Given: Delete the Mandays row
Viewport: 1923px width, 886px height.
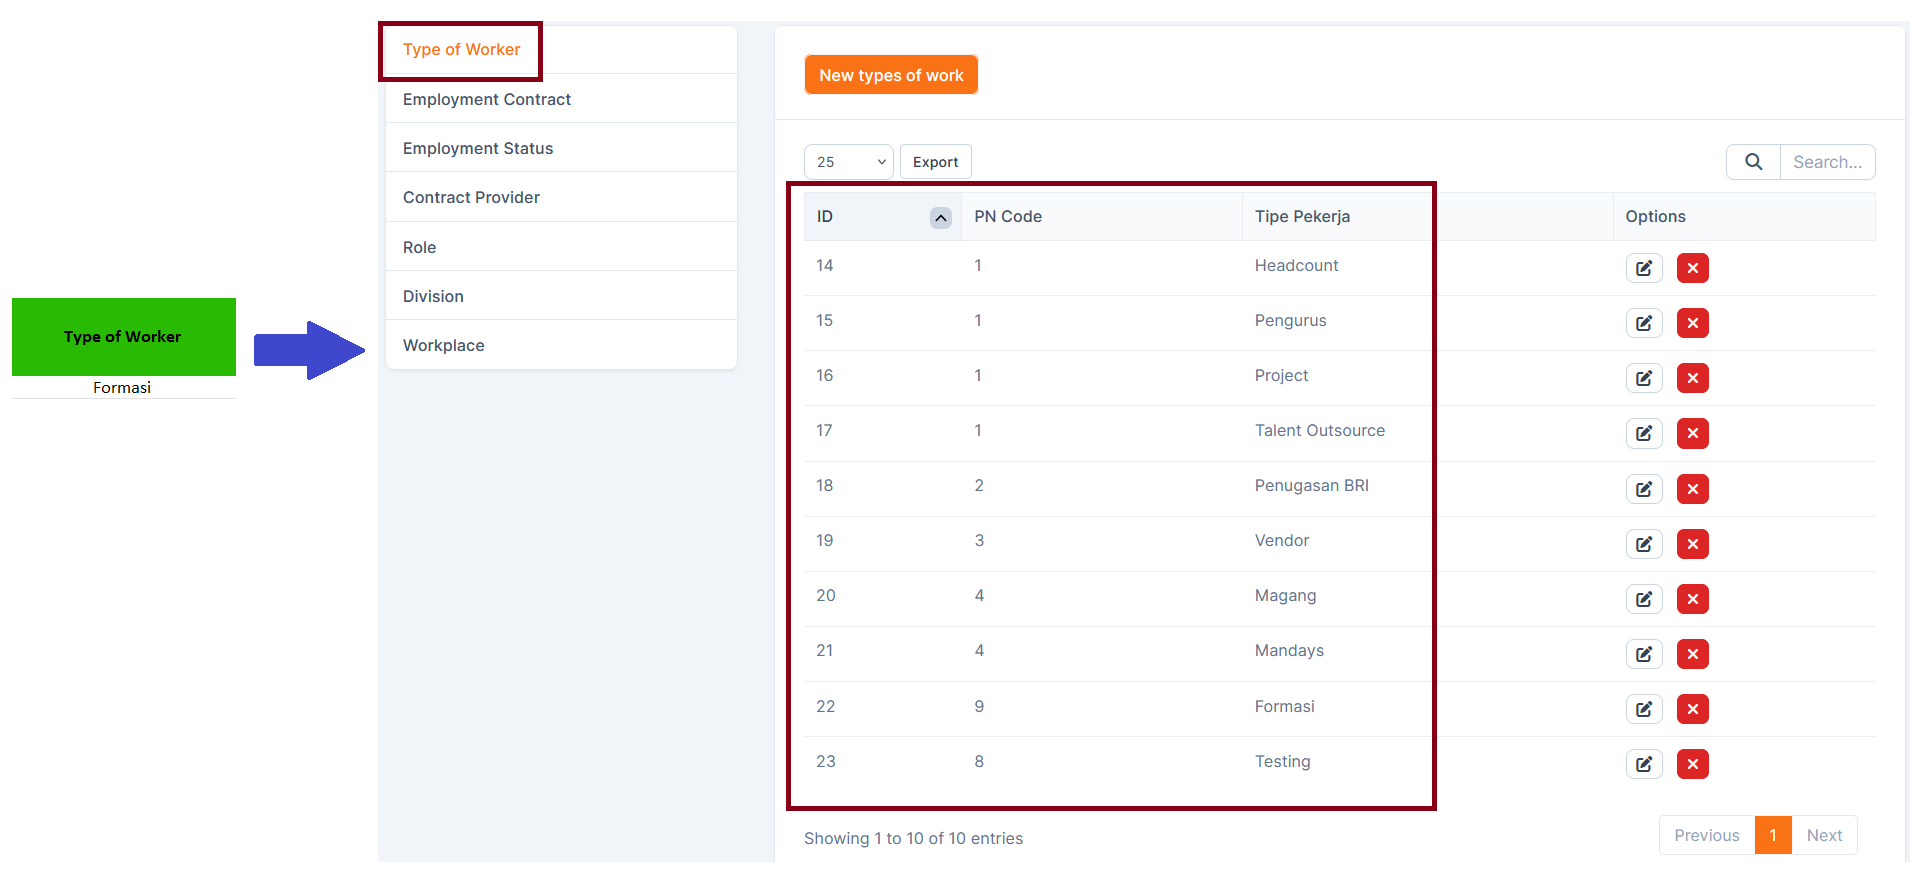Looking at the screenshot, I should [1692, 654].
